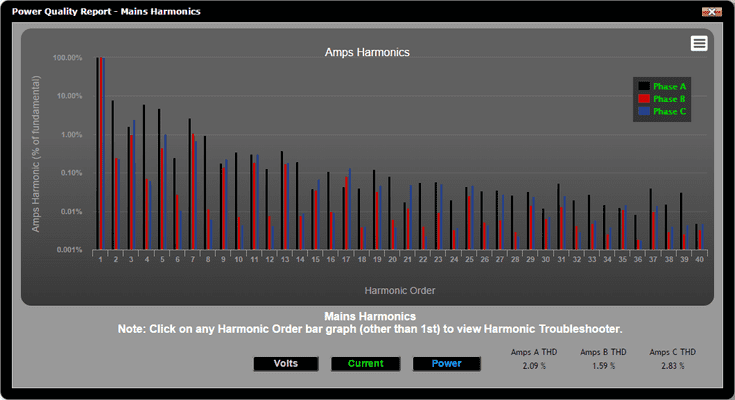Click the red Phase B legend swatch

pos(644,99)
